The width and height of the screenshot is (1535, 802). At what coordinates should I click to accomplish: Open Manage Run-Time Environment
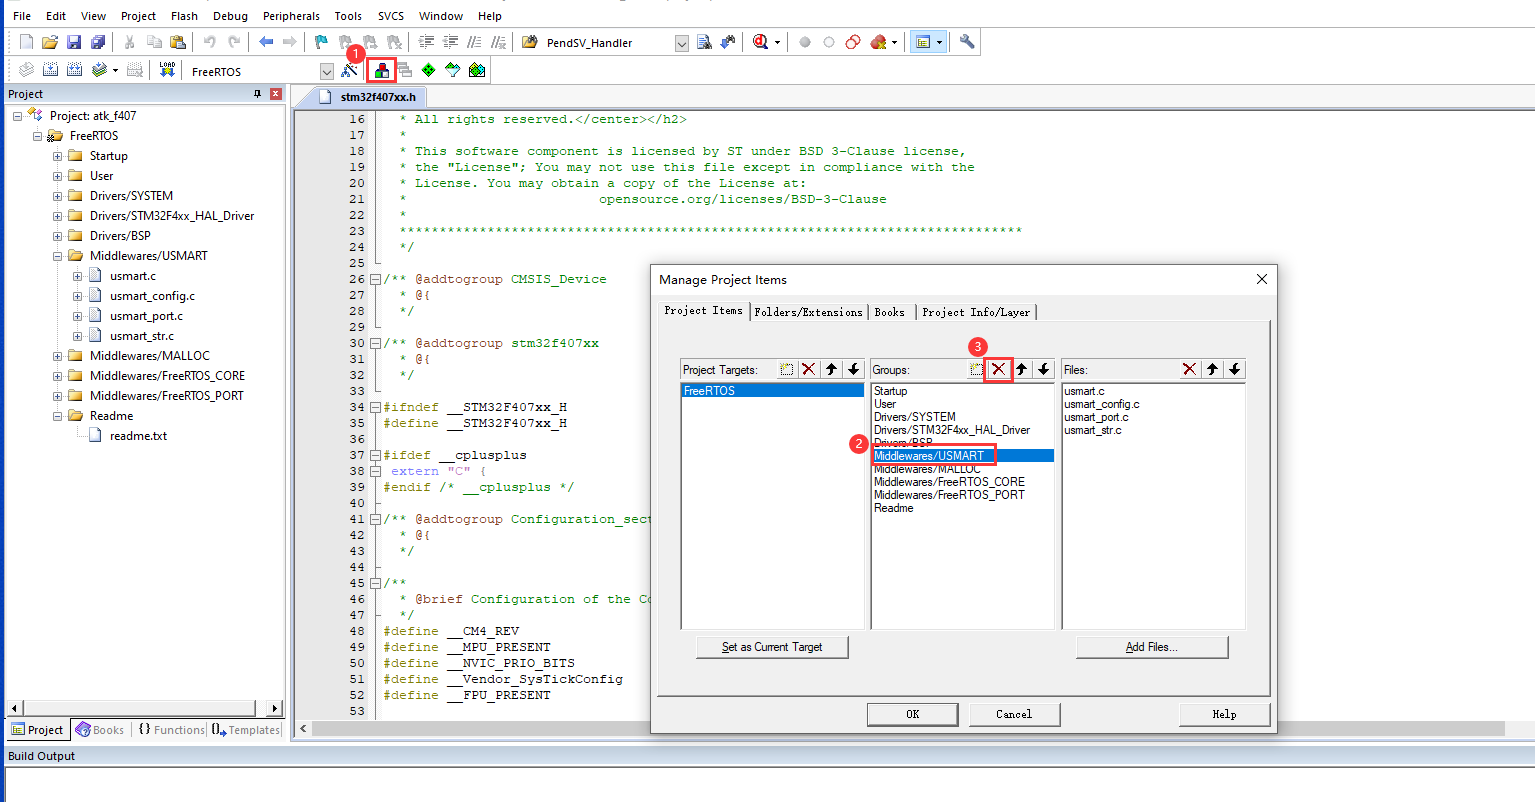pos(428,69)
